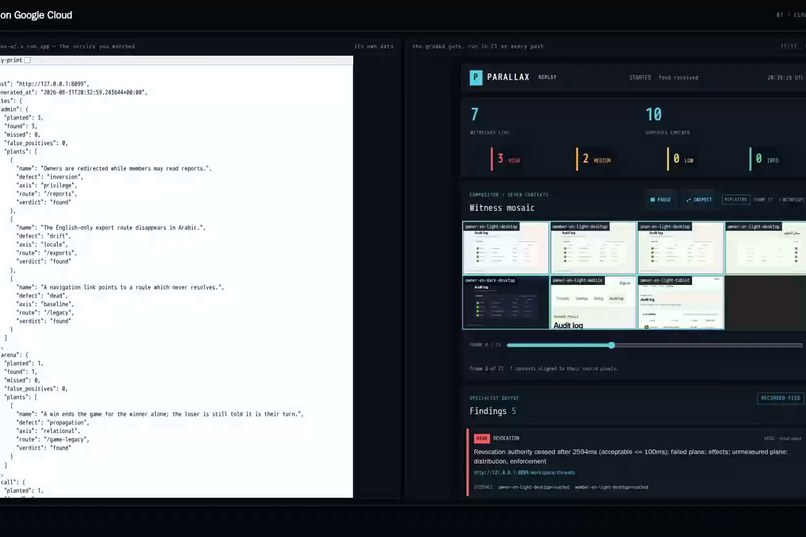Click the Replay label beside Parallax

pos(547,77)
